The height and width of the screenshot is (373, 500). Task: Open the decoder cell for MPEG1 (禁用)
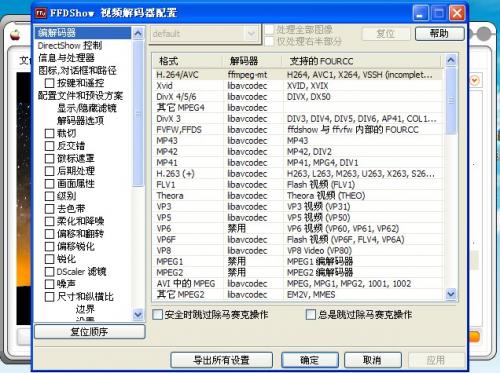pos(237,261)
